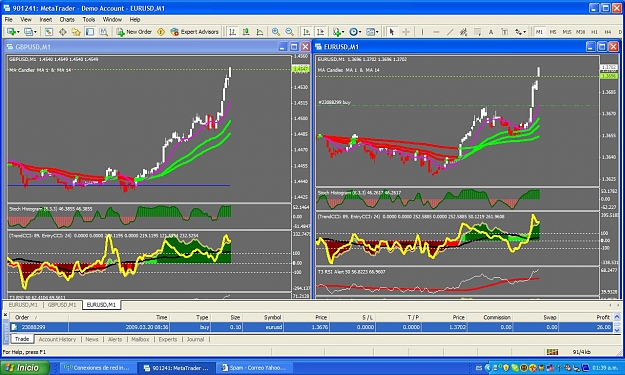Open the Indicators list dropdown
This screenshot has height=375, width=625.
(x=338, y=32)
